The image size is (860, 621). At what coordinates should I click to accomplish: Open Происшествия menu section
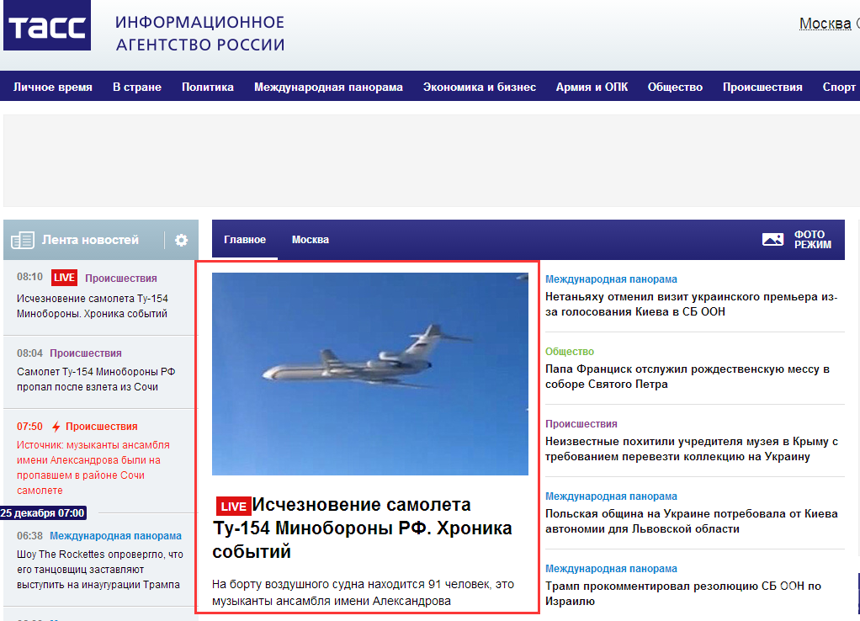(x=762, y=87)
